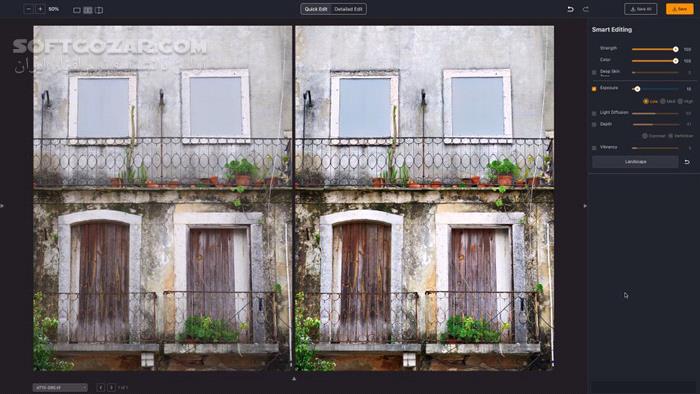The image size is (700, 394).
Task: Open the image file name dropdown
Action: (x=60, y=387)
